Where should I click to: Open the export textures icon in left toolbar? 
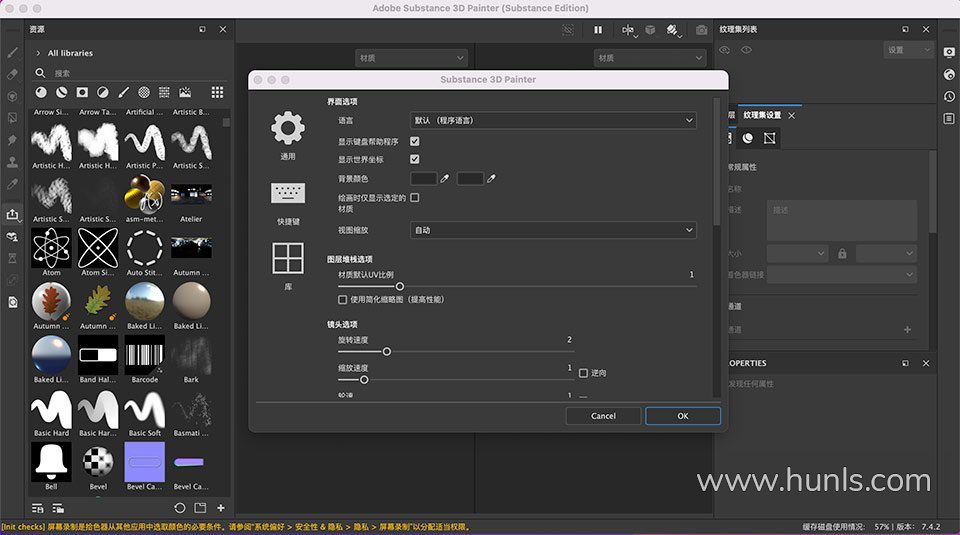pyautogui.click(x=12, y=214)
